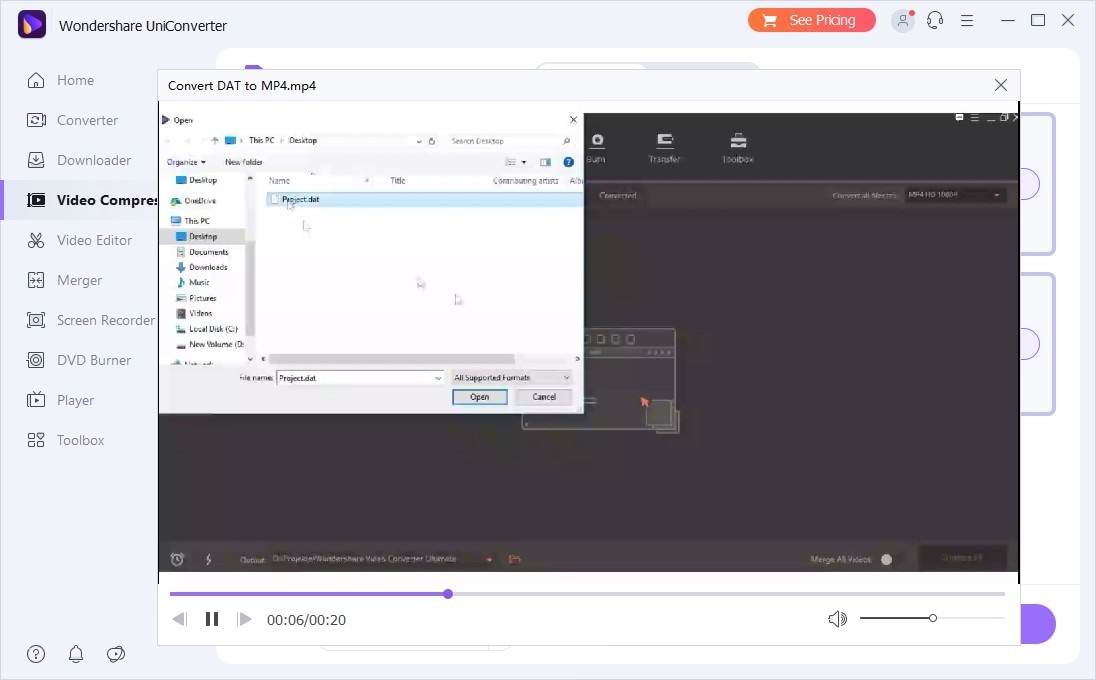Close the Open file dialog in the video
Screen dimensions: 1096x680
pyautogui.click(x=573, y=120)
